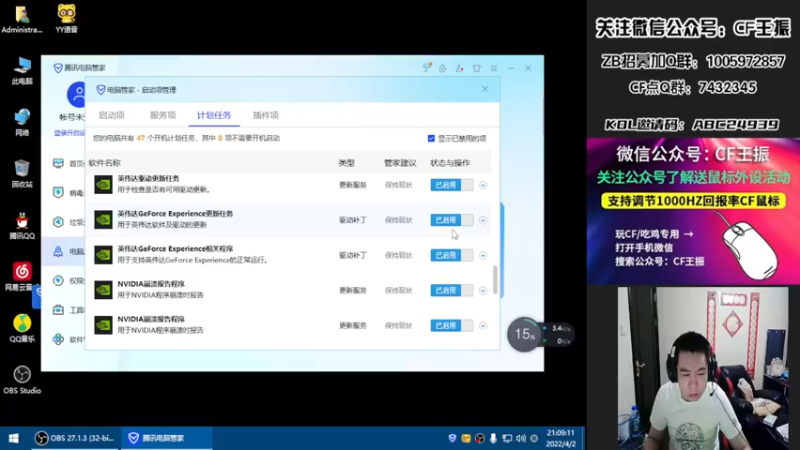Click the 软件名称 column header

[x=105, y=163]
